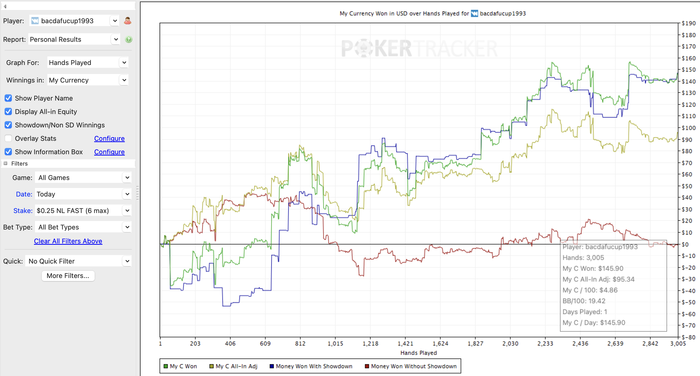Click the $-80 y-axis label
The width and height of the screenshot is (700, 376).
point(688,337)
